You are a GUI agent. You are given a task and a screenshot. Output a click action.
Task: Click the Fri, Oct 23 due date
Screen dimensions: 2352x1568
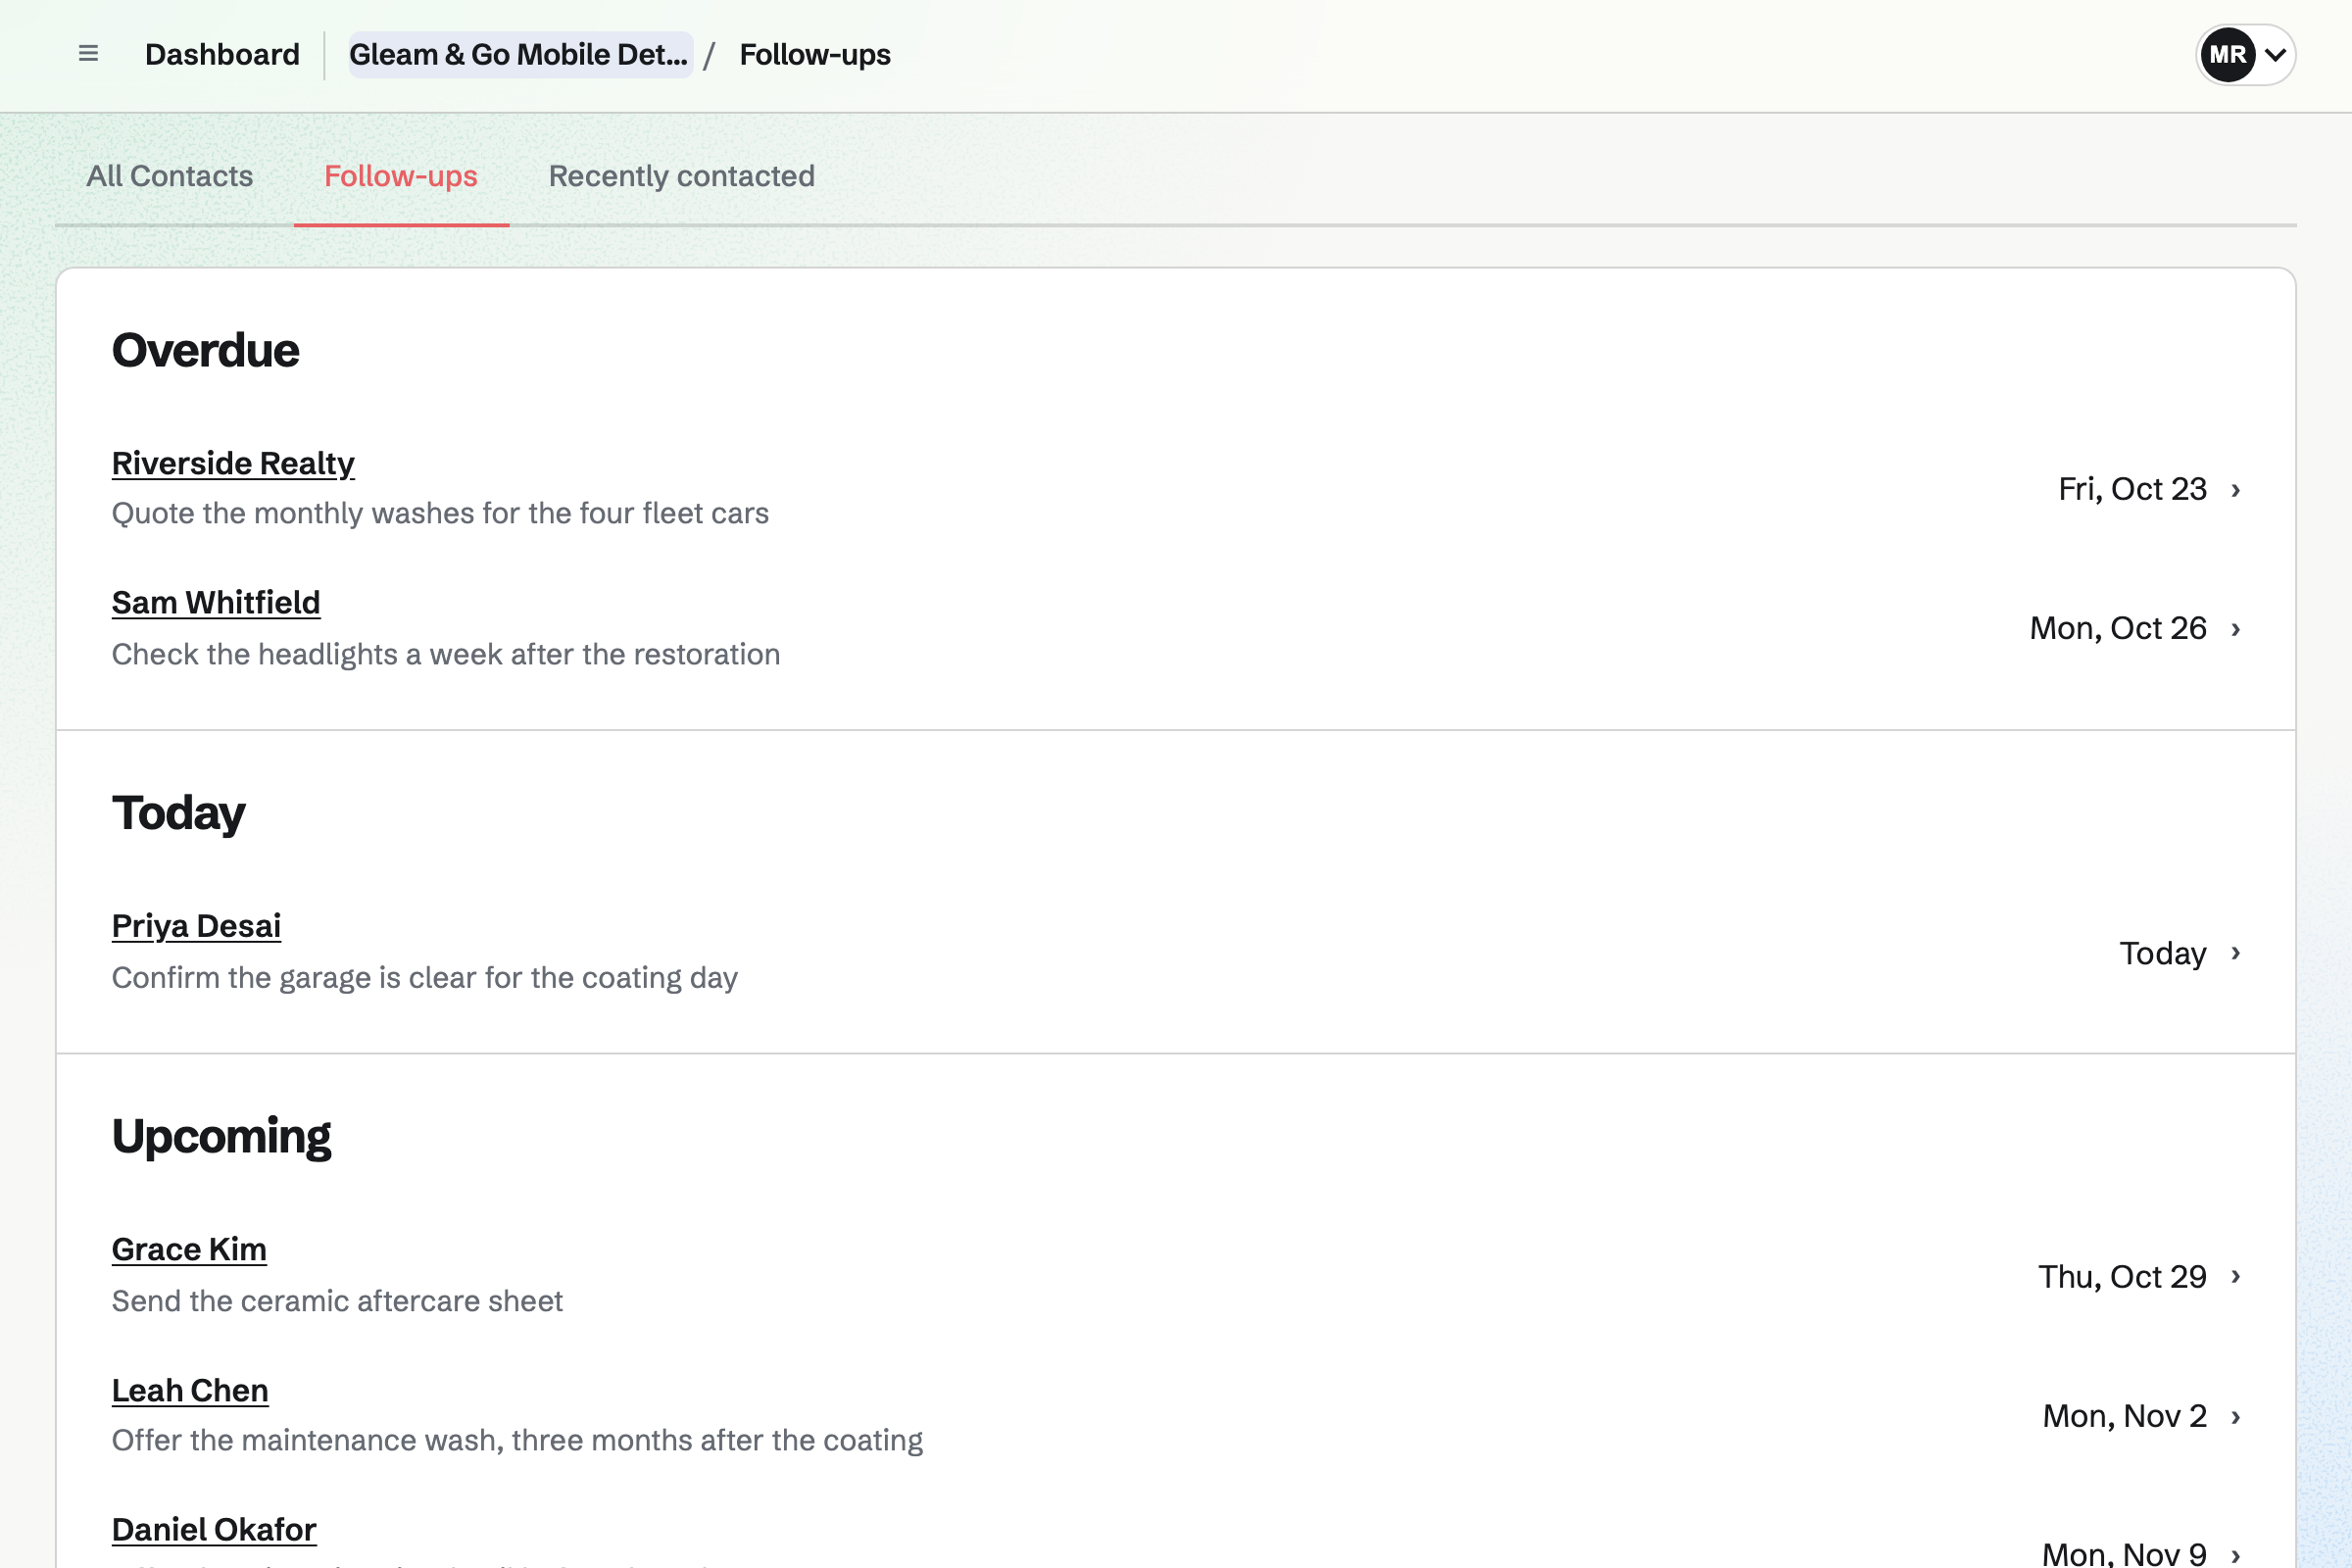point(2132,489)
